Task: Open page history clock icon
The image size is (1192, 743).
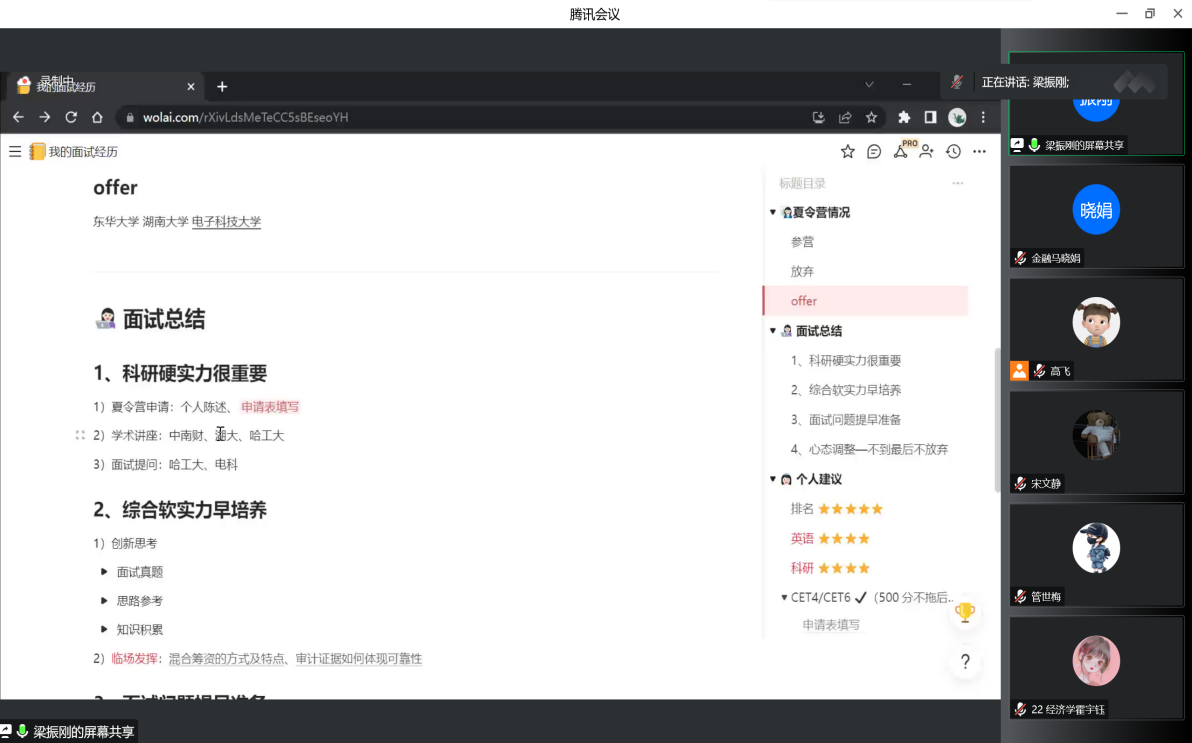Action: click(953, 152)
